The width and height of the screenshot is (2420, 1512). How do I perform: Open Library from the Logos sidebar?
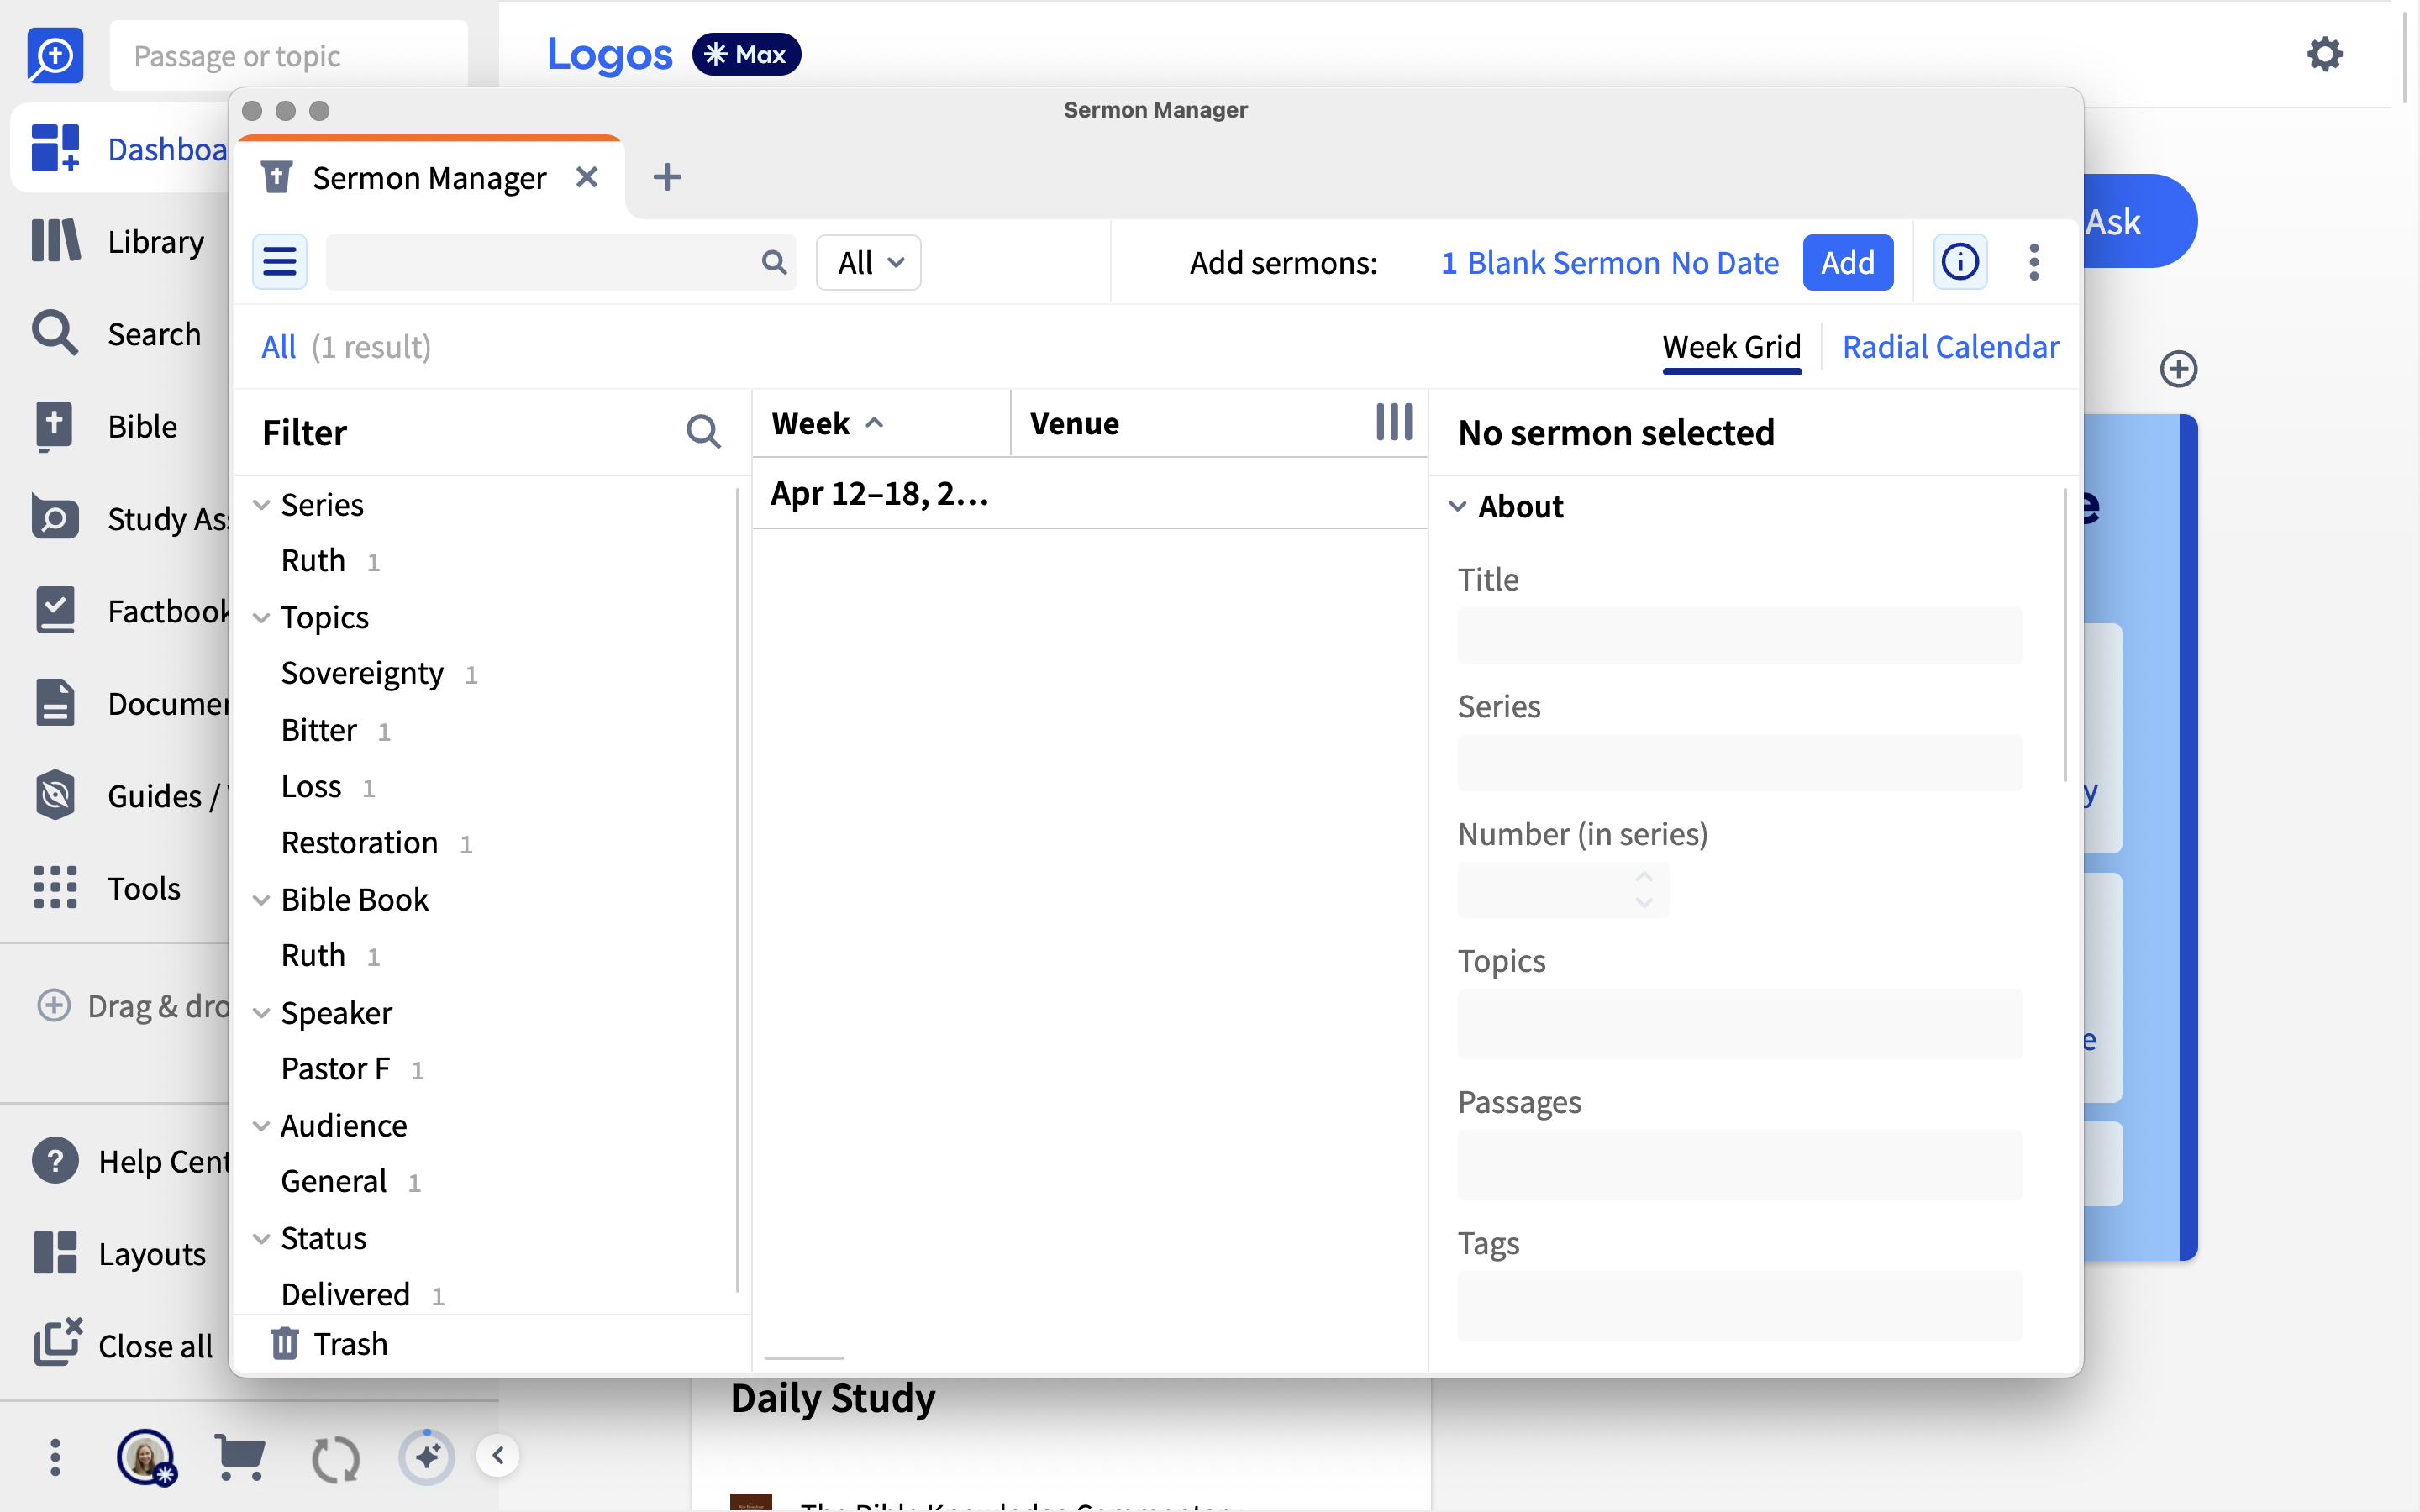coord(118,241)
